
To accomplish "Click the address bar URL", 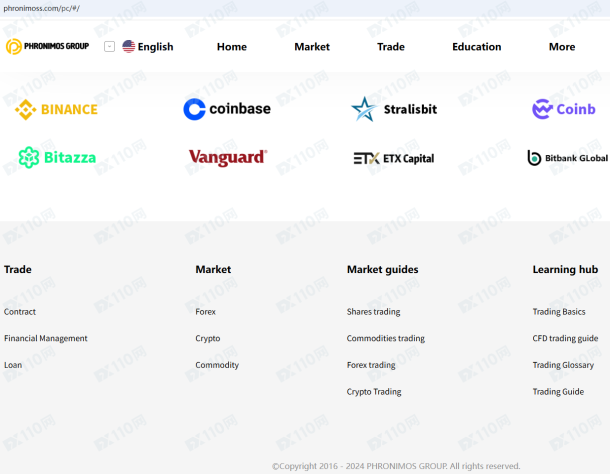I will click(42, 8).
